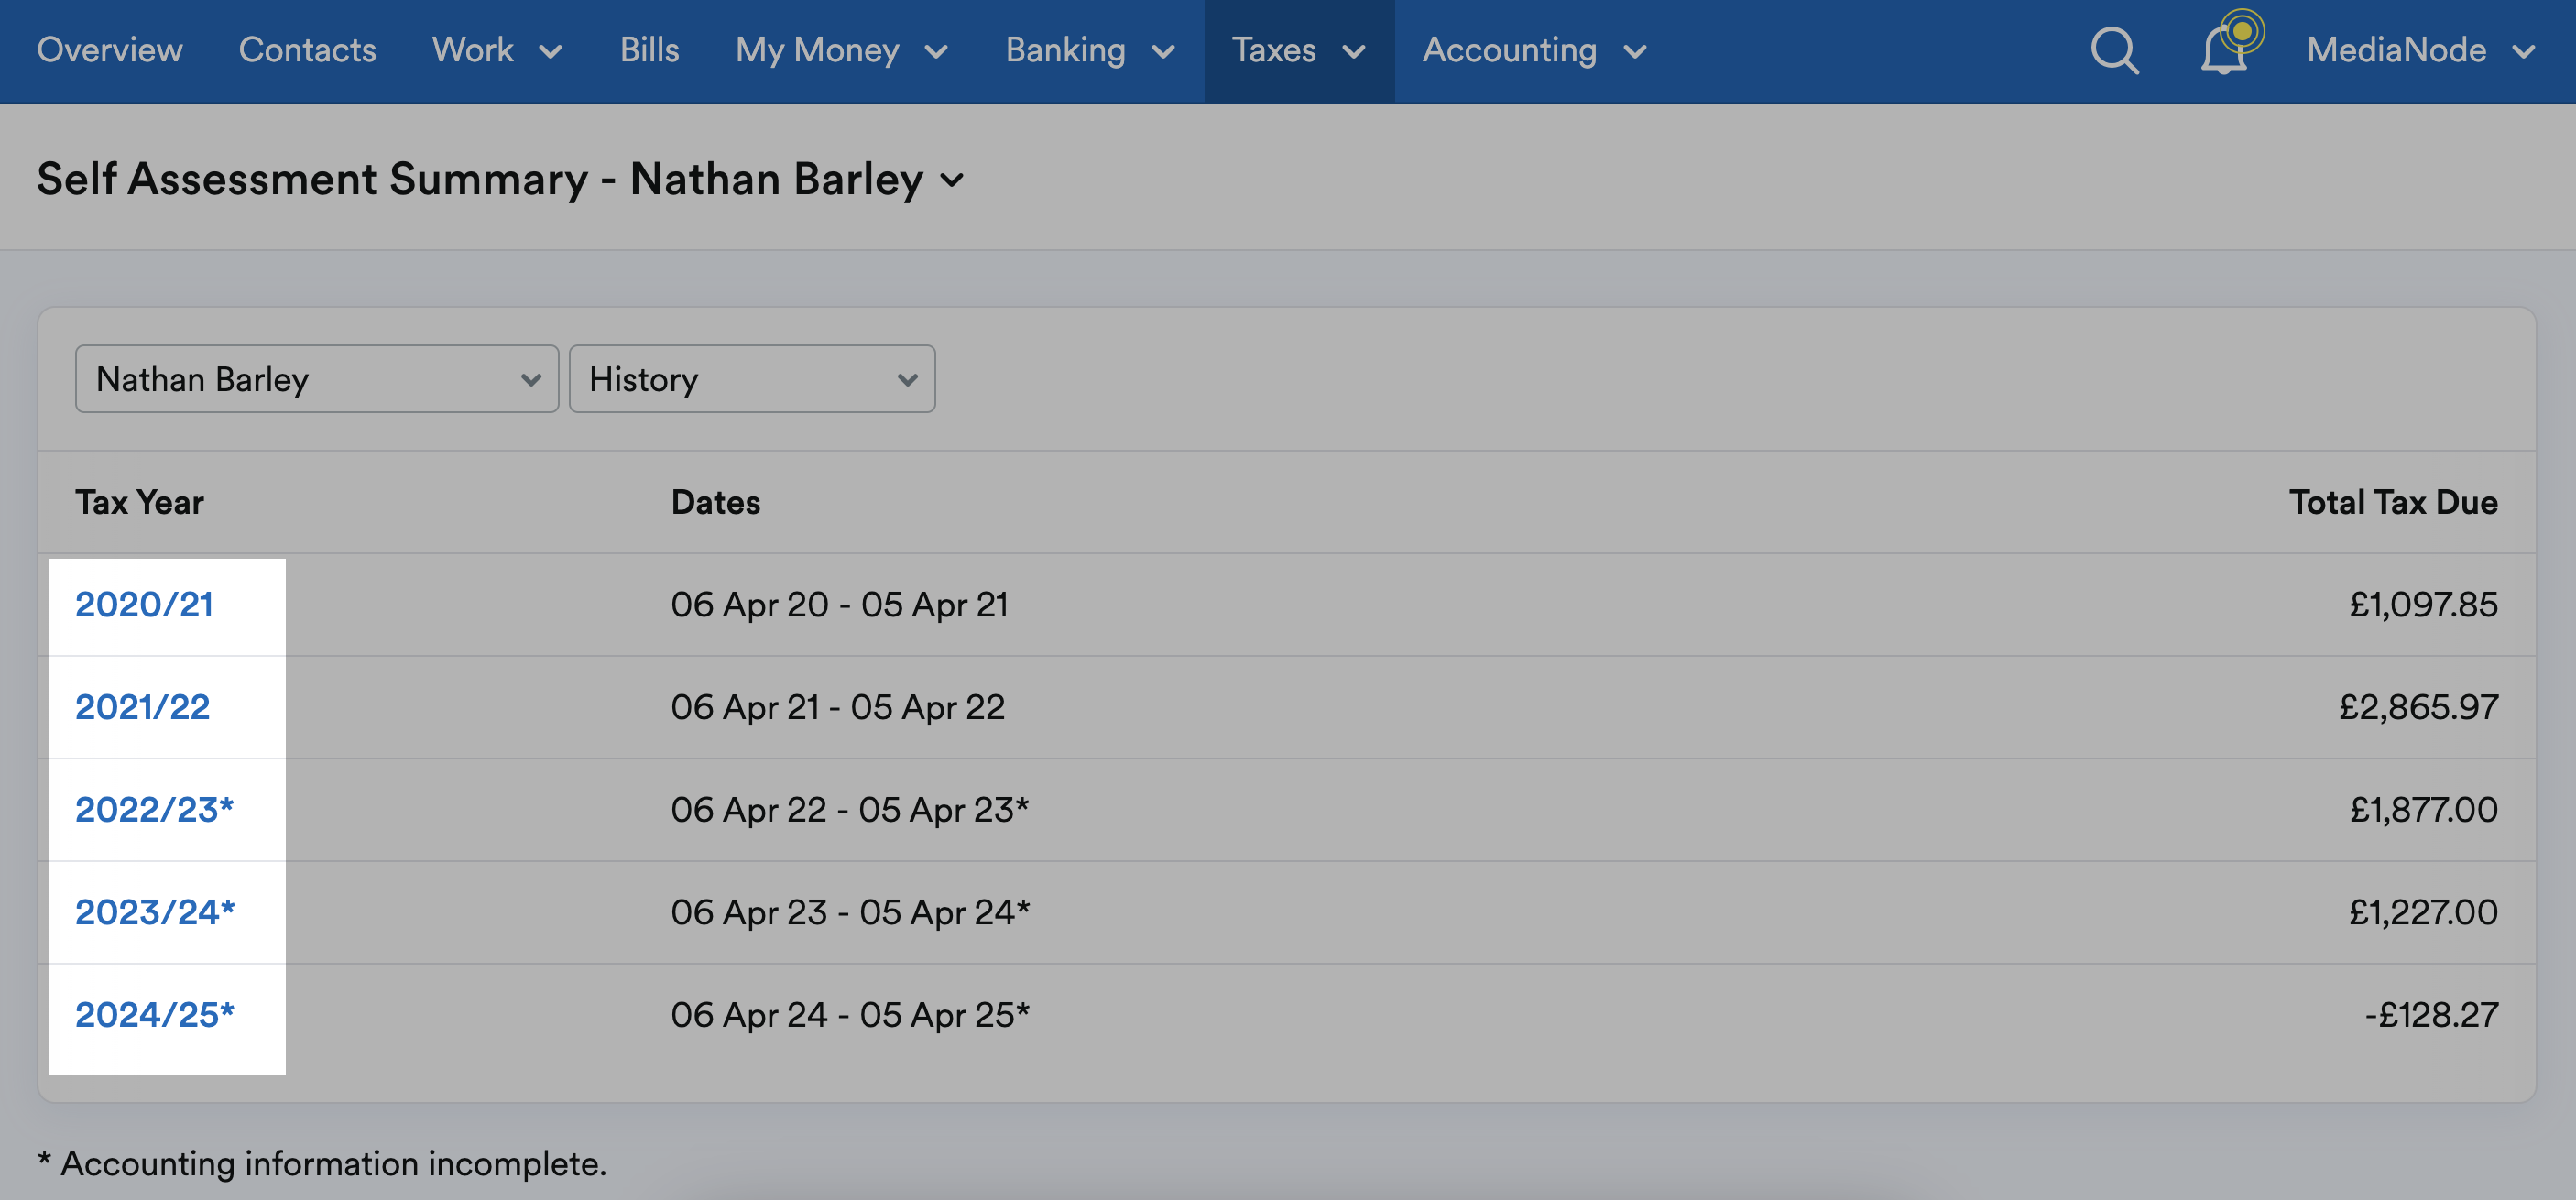Open the MediaNode account menu
This screenshot has height=1200, width=2576.
coord(2422,50)
